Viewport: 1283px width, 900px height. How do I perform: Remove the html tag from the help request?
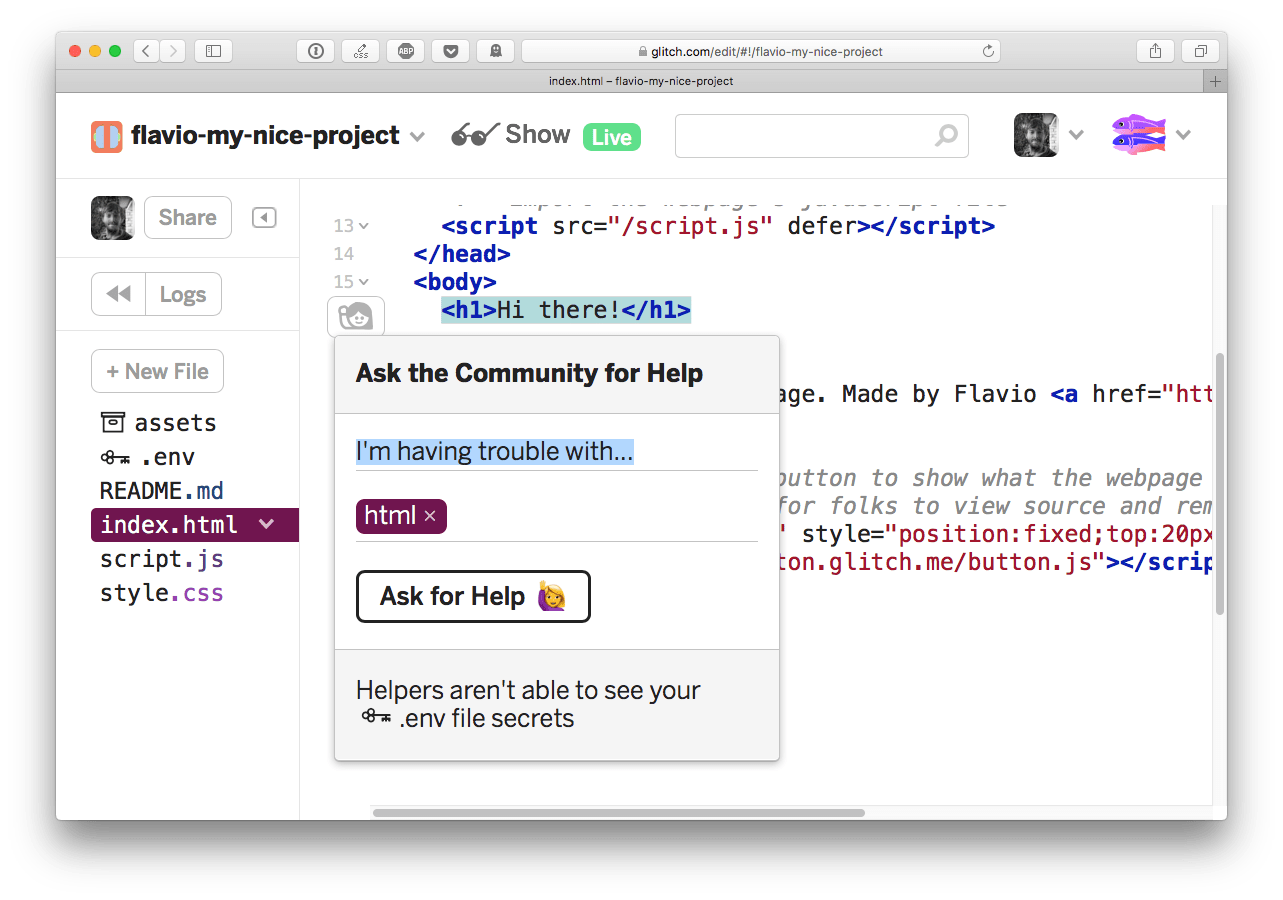[x=430, y=516]
